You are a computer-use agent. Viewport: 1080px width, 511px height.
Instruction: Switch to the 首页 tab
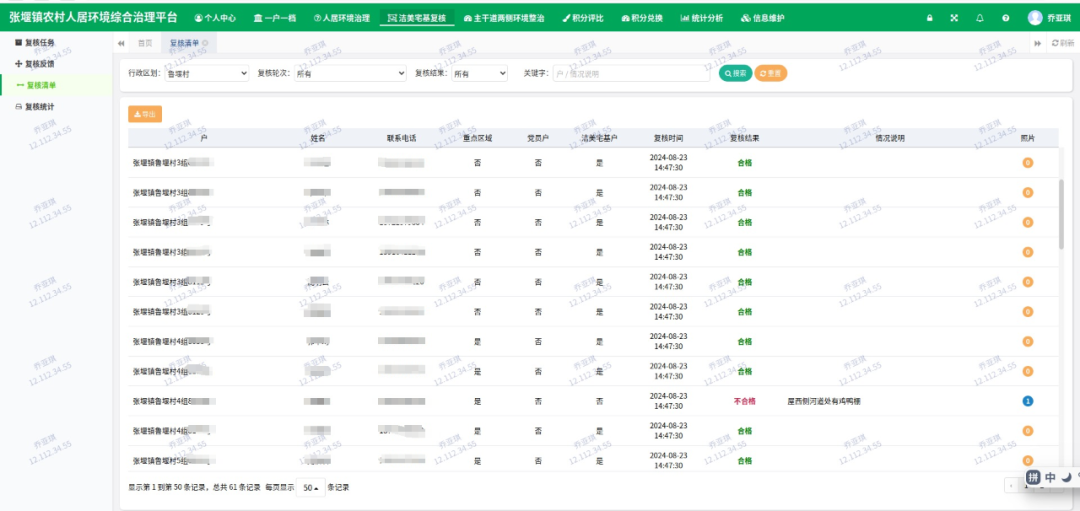pos(145,44)
